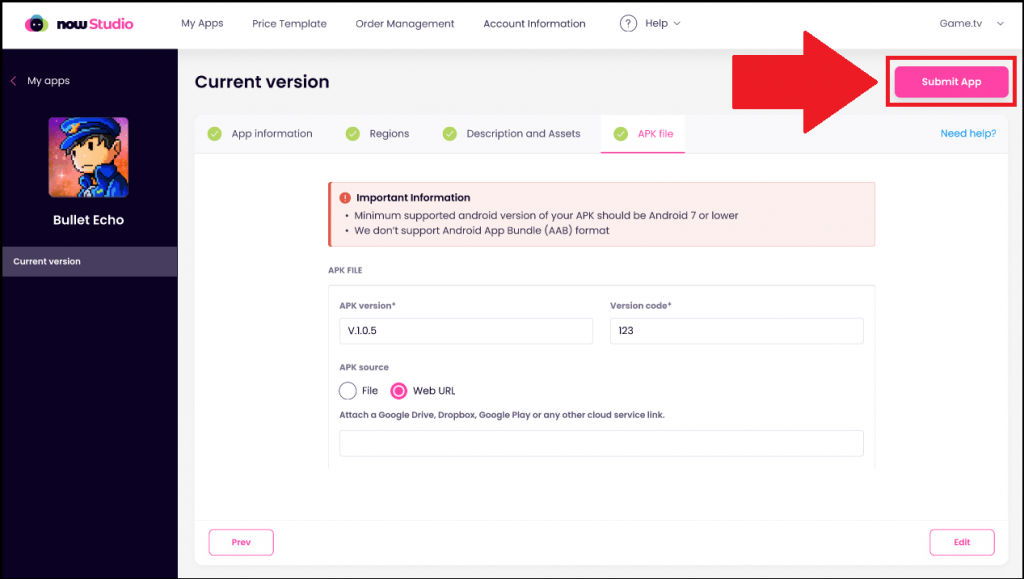This screenshot has width=1024, height=579.
Task: Switch to the APK file tab
Action: pyautogui.click(x=656, y=132)
